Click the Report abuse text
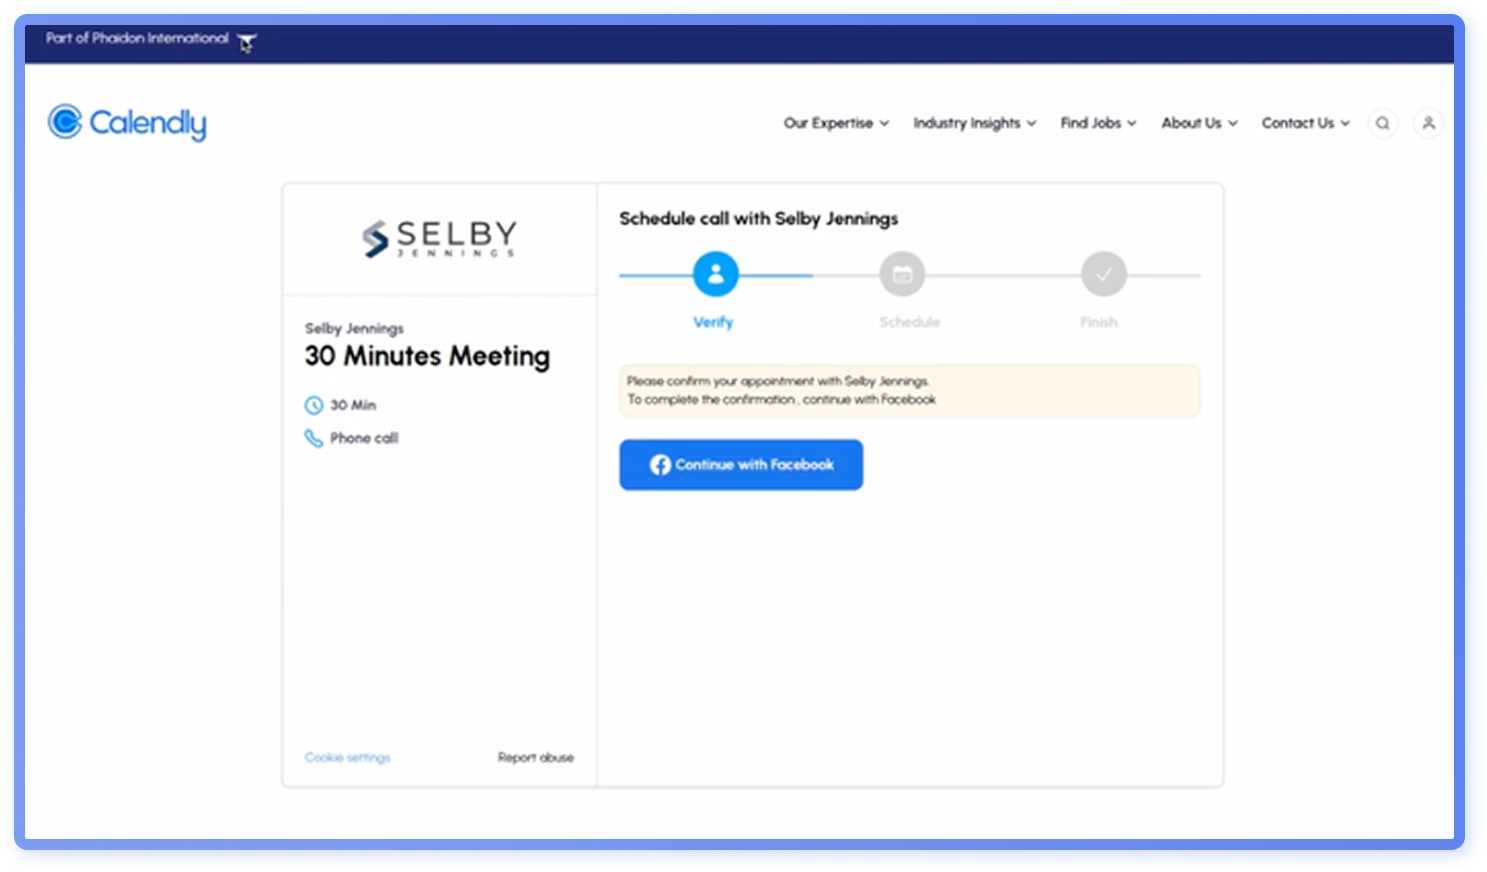Viewport: 1487px width, 872px height. [x=536, y=757]
